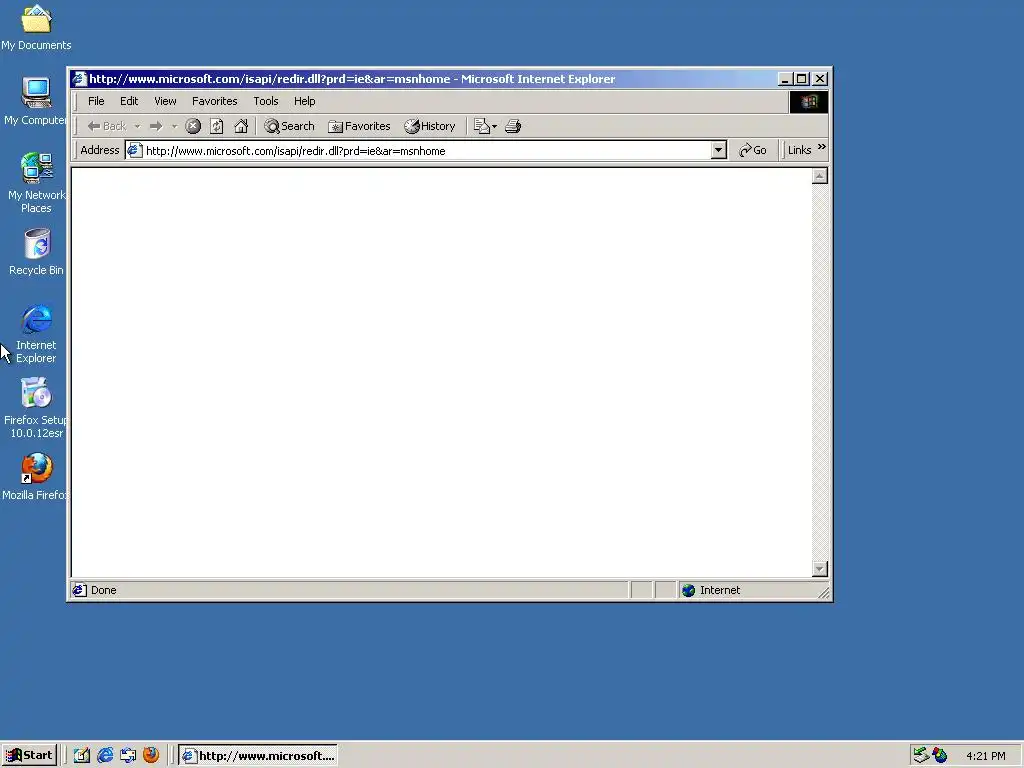Viewport: 1024px width, 768px height.
Task: Select the Firefox Setup 10.0.12esr installer icon
Action: point(36,408)
